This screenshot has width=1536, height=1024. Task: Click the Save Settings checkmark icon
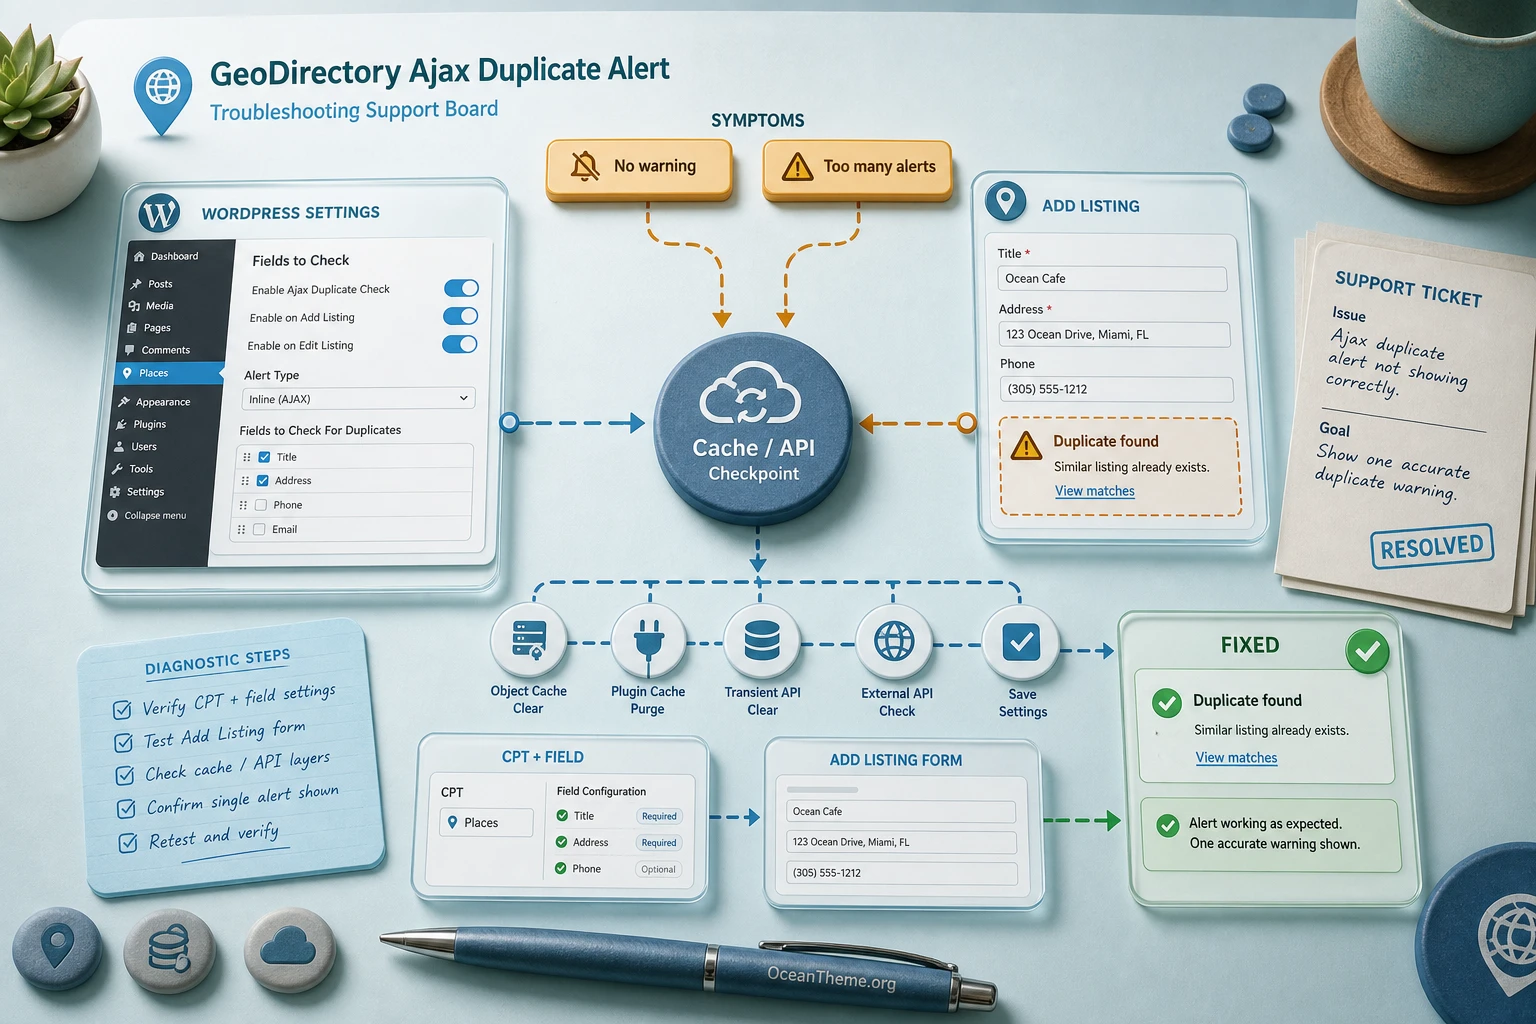1021,643
